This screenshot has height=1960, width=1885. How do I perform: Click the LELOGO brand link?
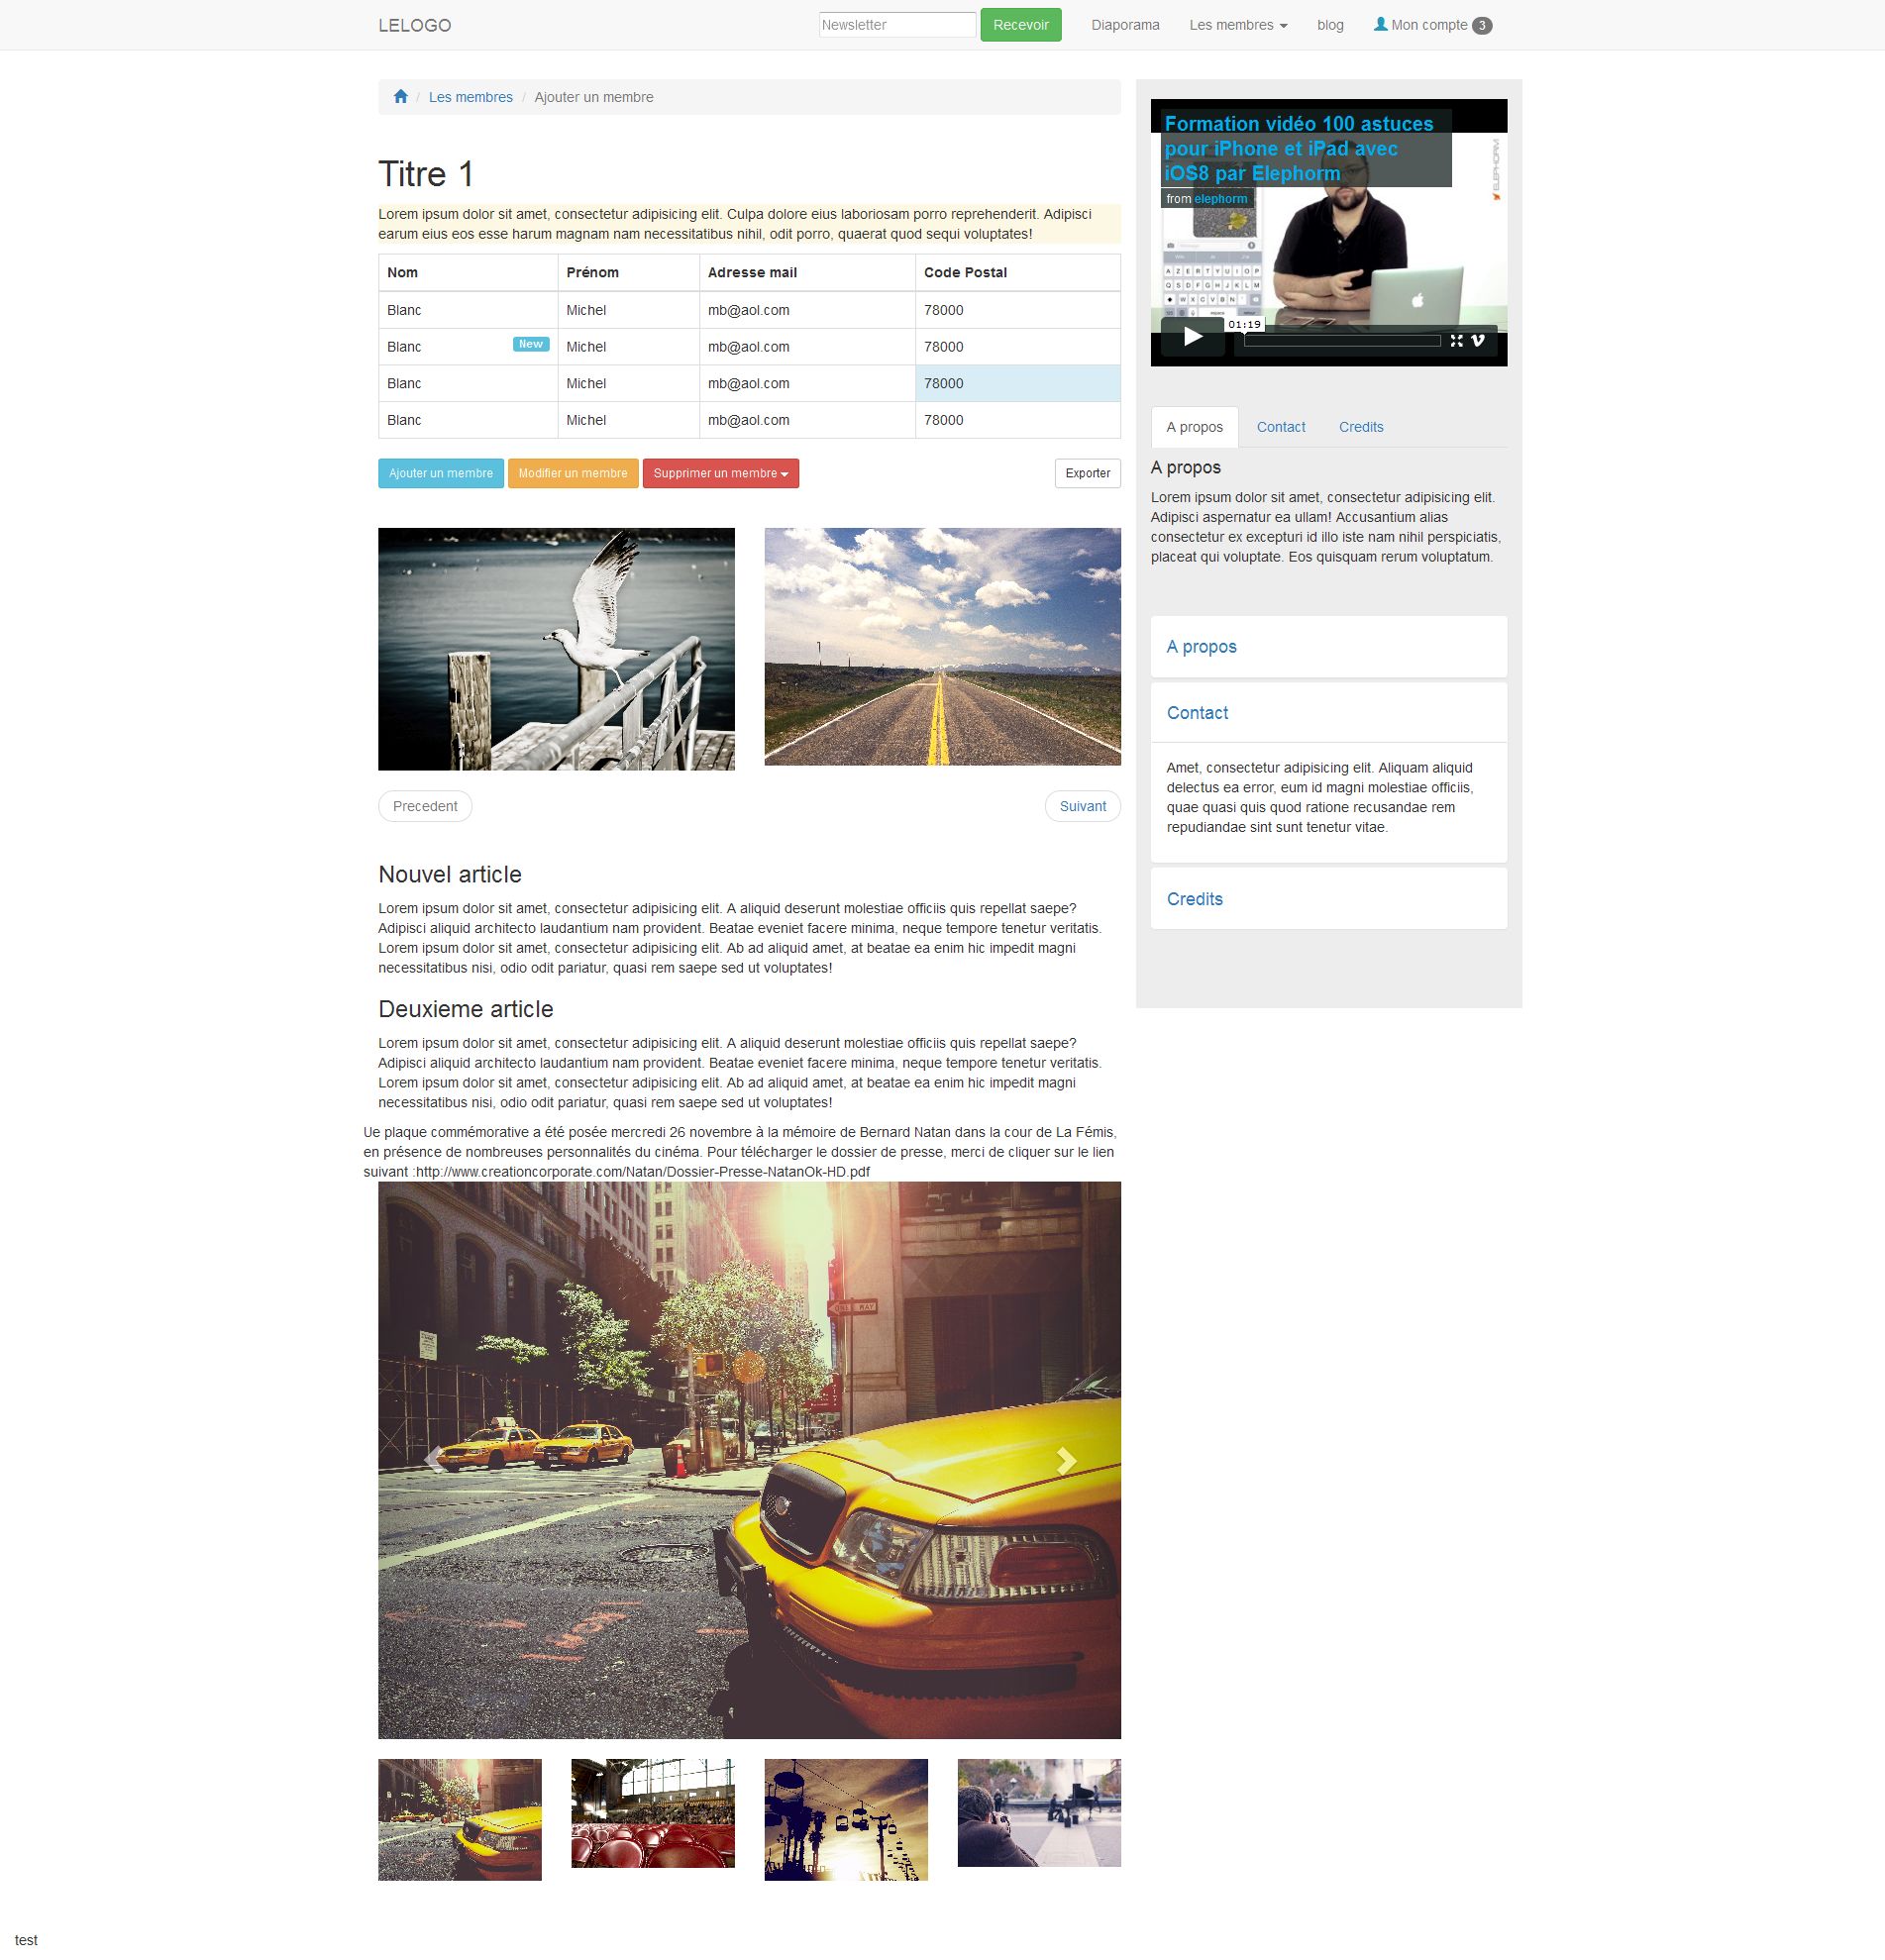[414, 25]
